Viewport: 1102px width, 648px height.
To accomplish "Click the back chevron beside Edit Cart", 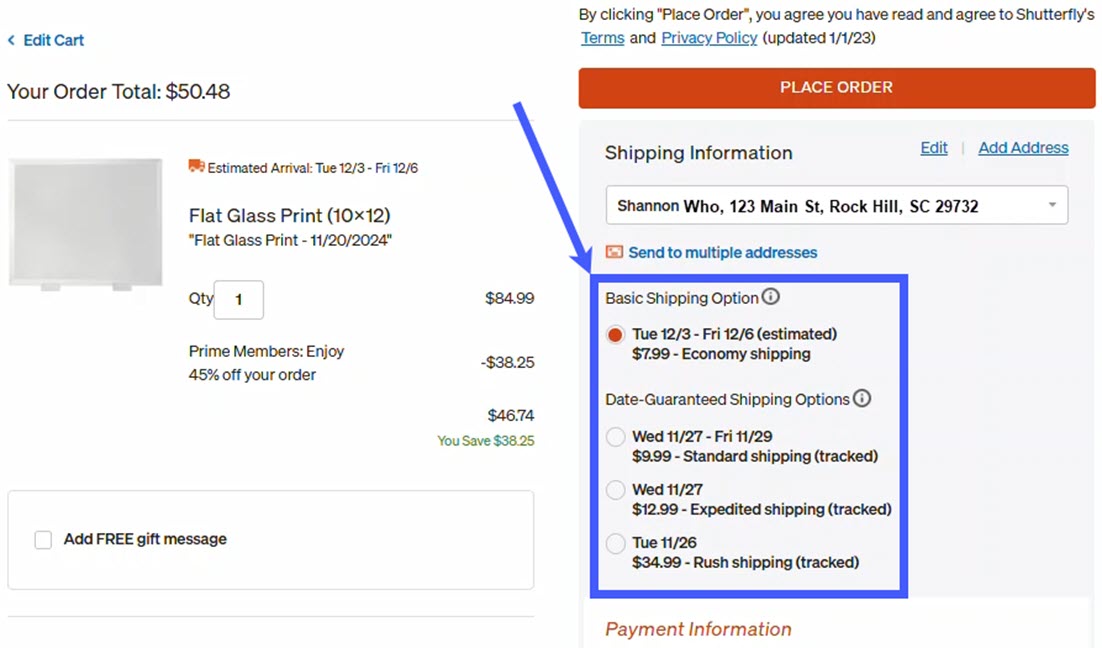I will 10,40.
